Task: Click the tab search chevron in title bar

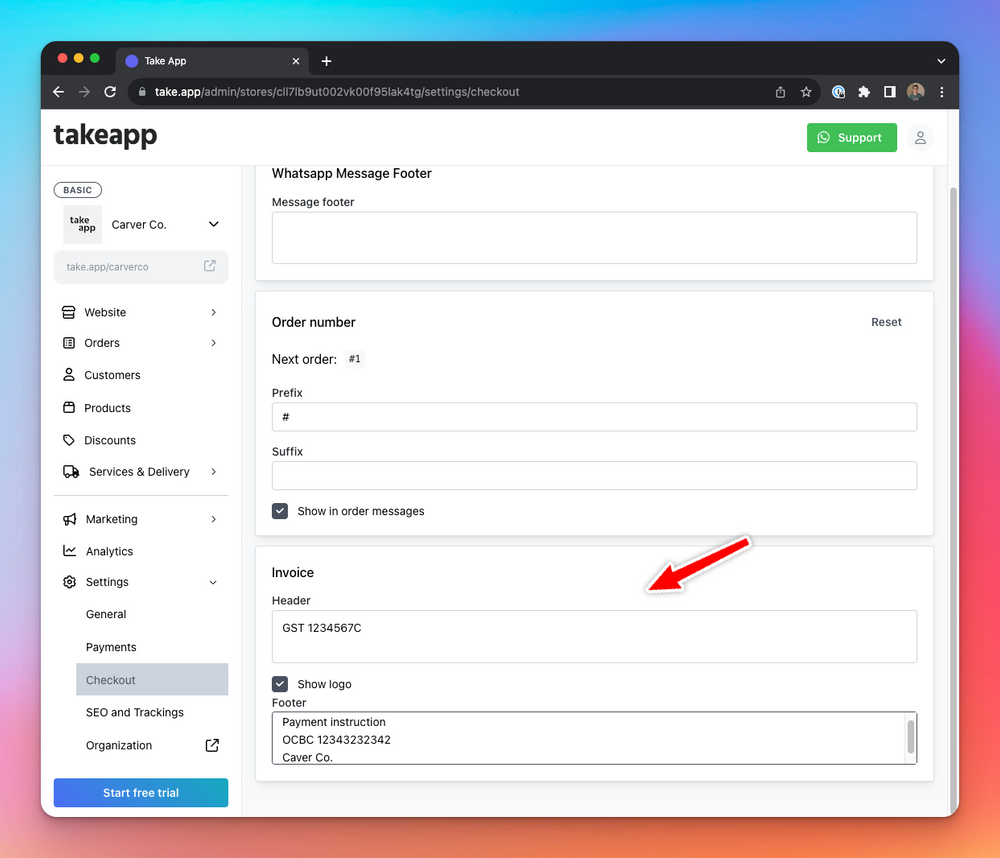Action: click(941, 61)
